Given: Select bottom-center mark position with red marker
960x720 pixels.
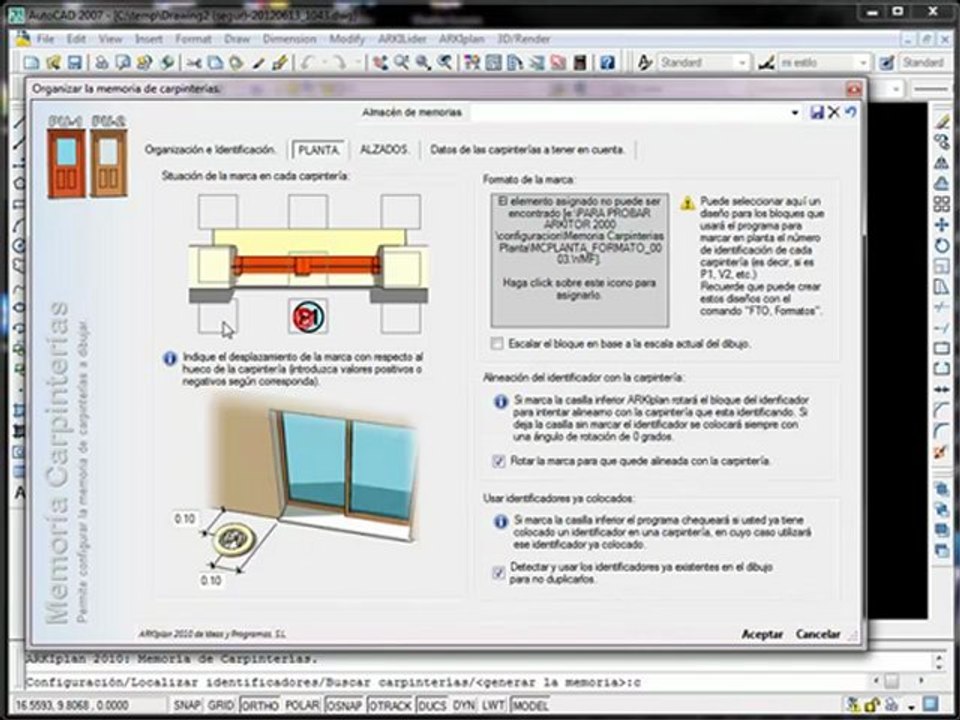Looking at the screenshot, I should tap(308, 317).
